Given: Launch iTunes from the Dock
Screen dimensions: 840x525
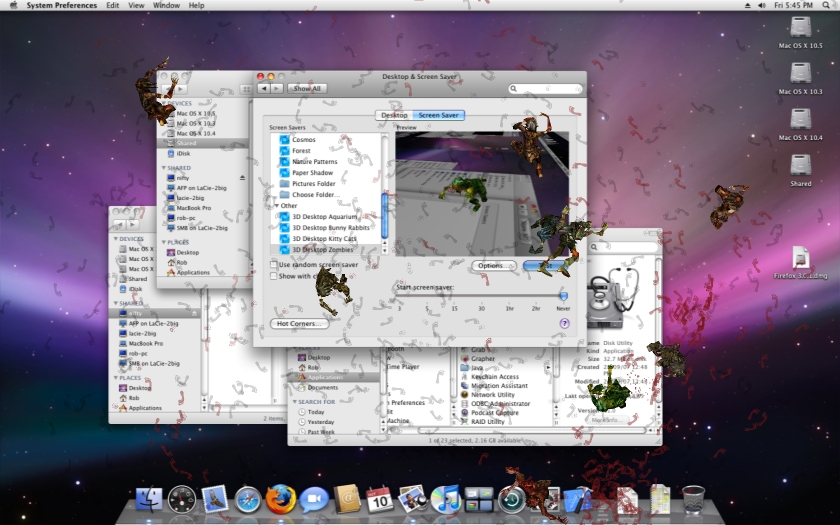Looking at the screenshot, I should point(445,499).
